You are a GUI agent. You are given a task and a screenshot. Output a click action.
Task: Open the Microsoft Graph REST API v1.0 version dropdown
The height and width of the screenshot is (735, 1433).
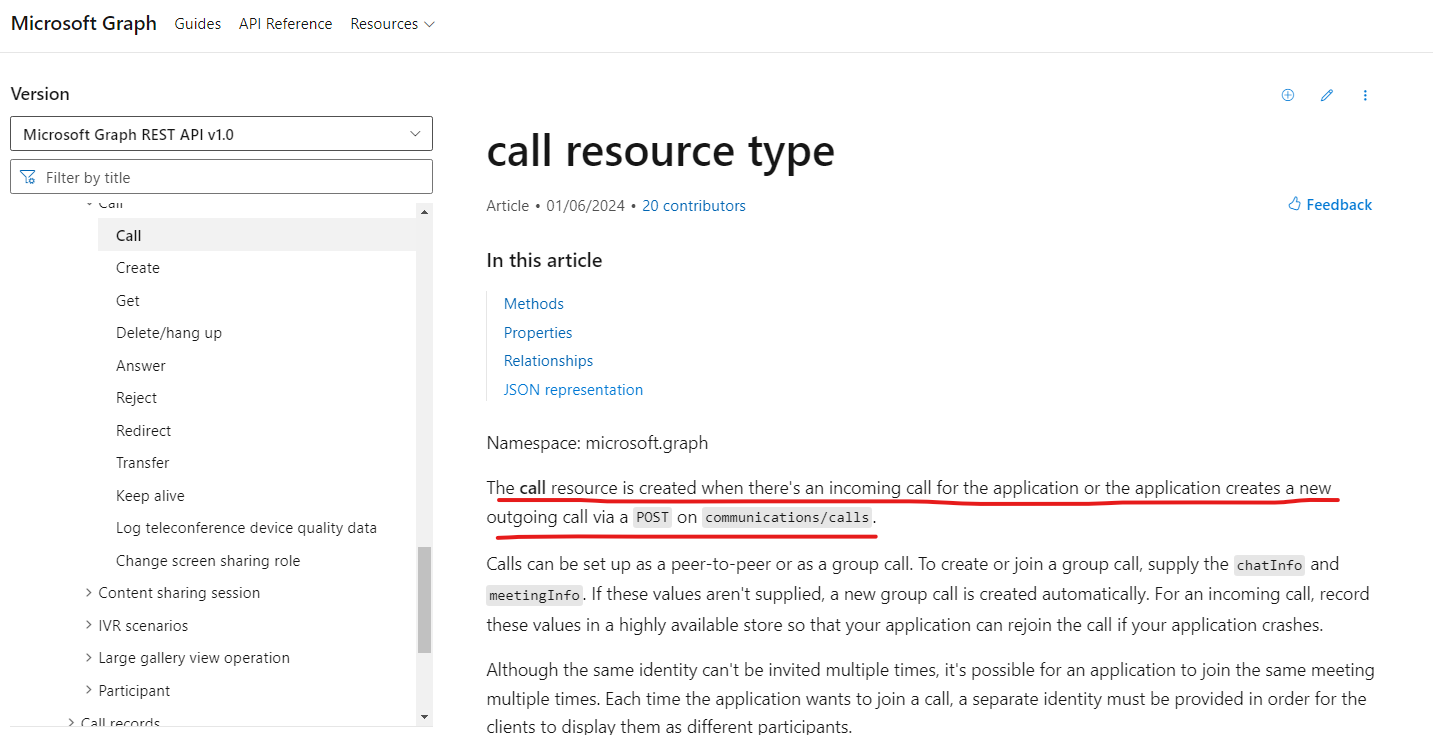pyautogui.click(x=221, y=134)
